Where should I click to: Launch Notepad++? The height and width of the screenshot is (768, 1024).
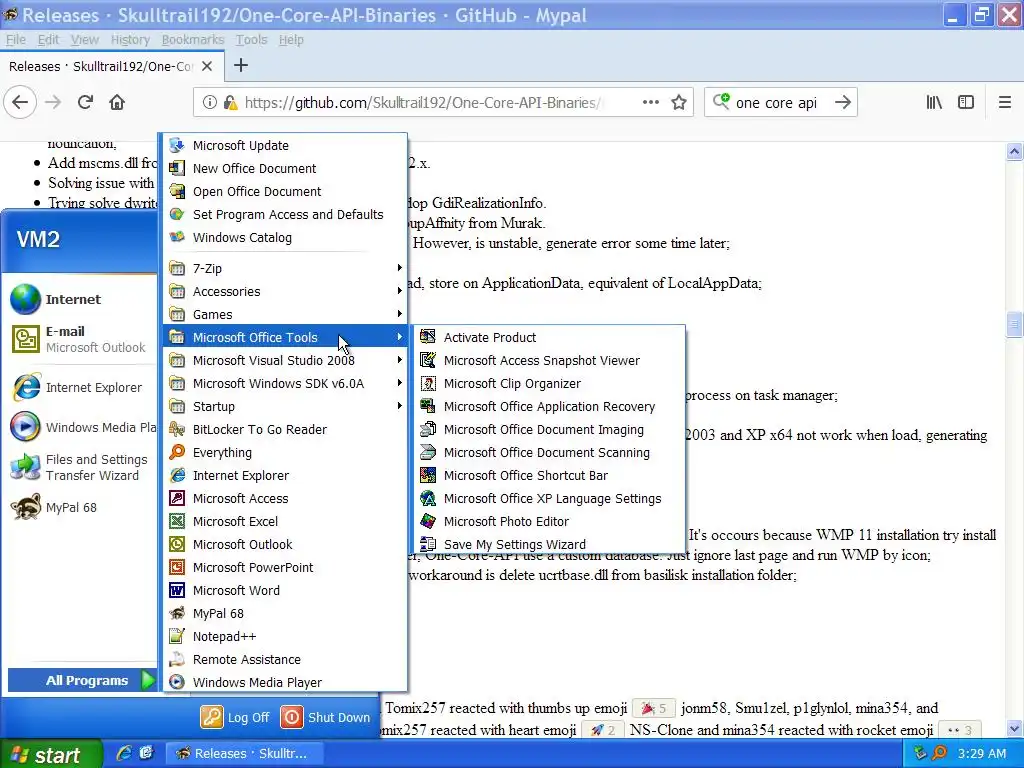(285, 636)
